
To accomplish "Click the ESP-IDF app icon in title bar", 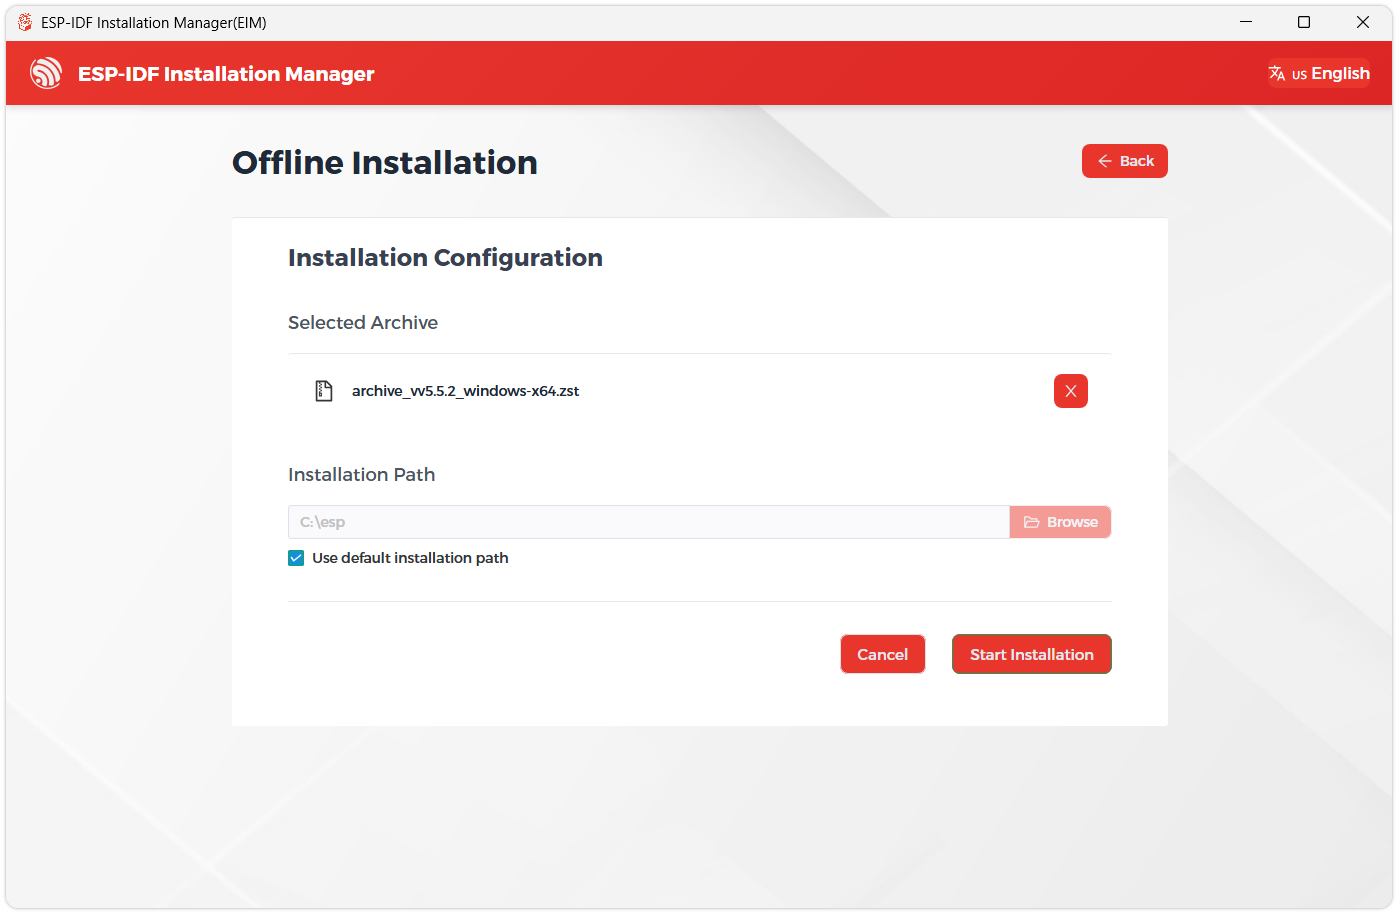I will pos(25,22).
